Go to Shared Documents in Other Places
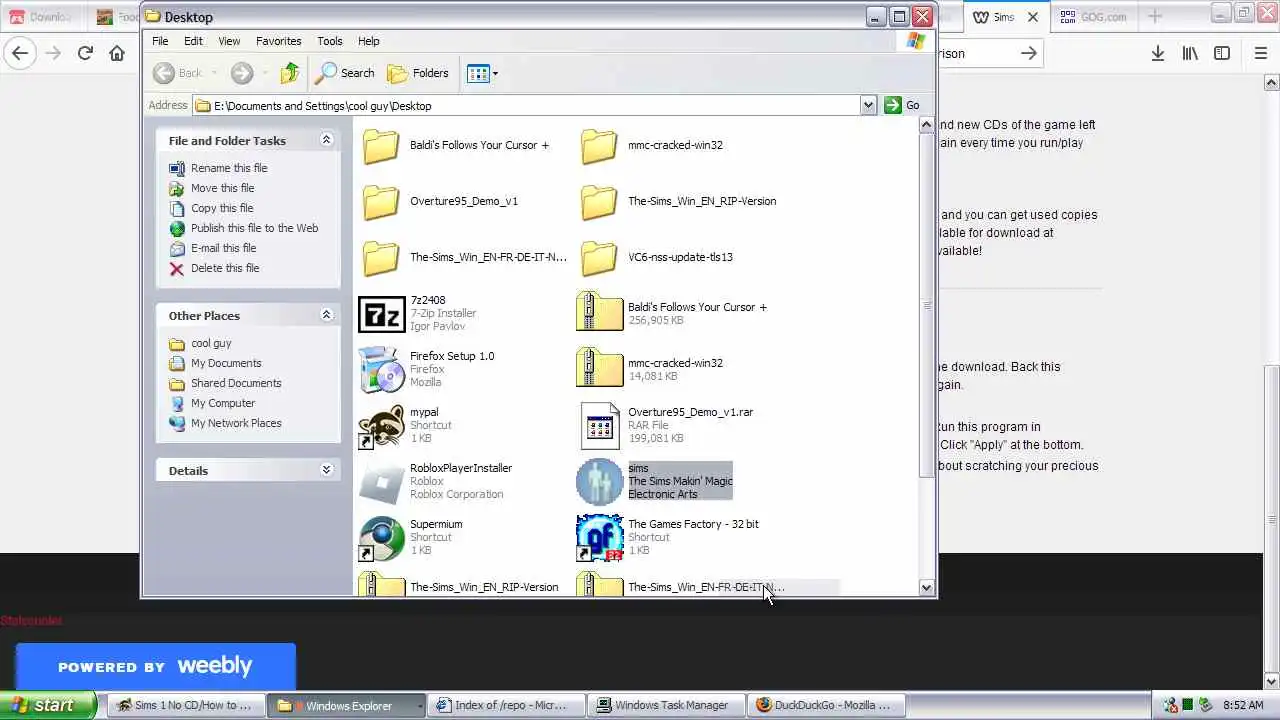The height and width of the screenshot is (720, 1280). coord(236,383)
